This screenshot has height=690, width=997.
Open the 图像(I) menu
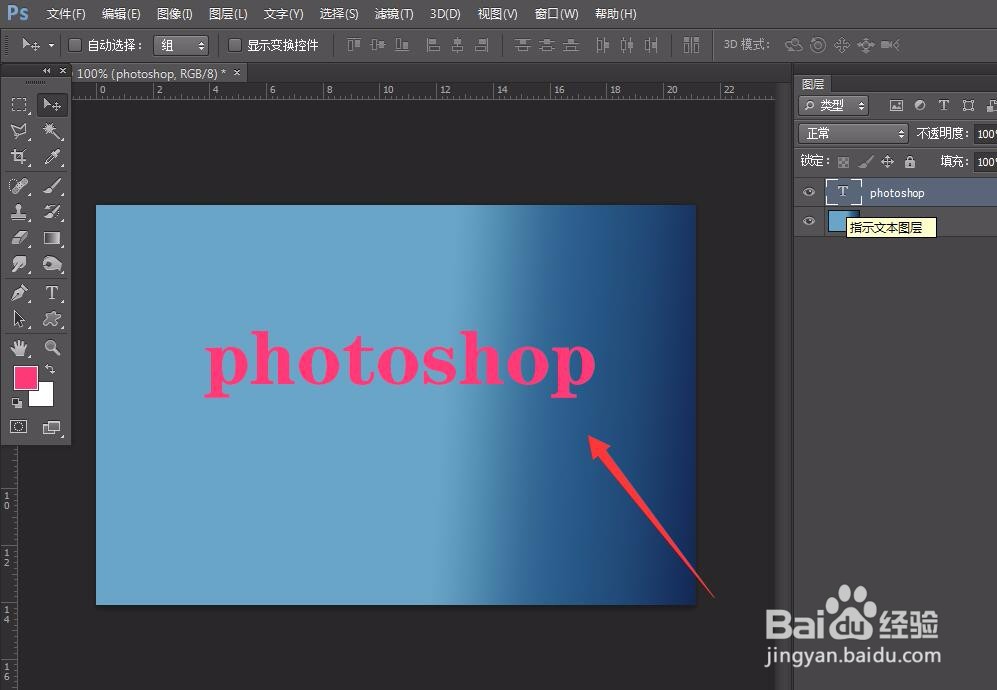[x=174, y=13]
